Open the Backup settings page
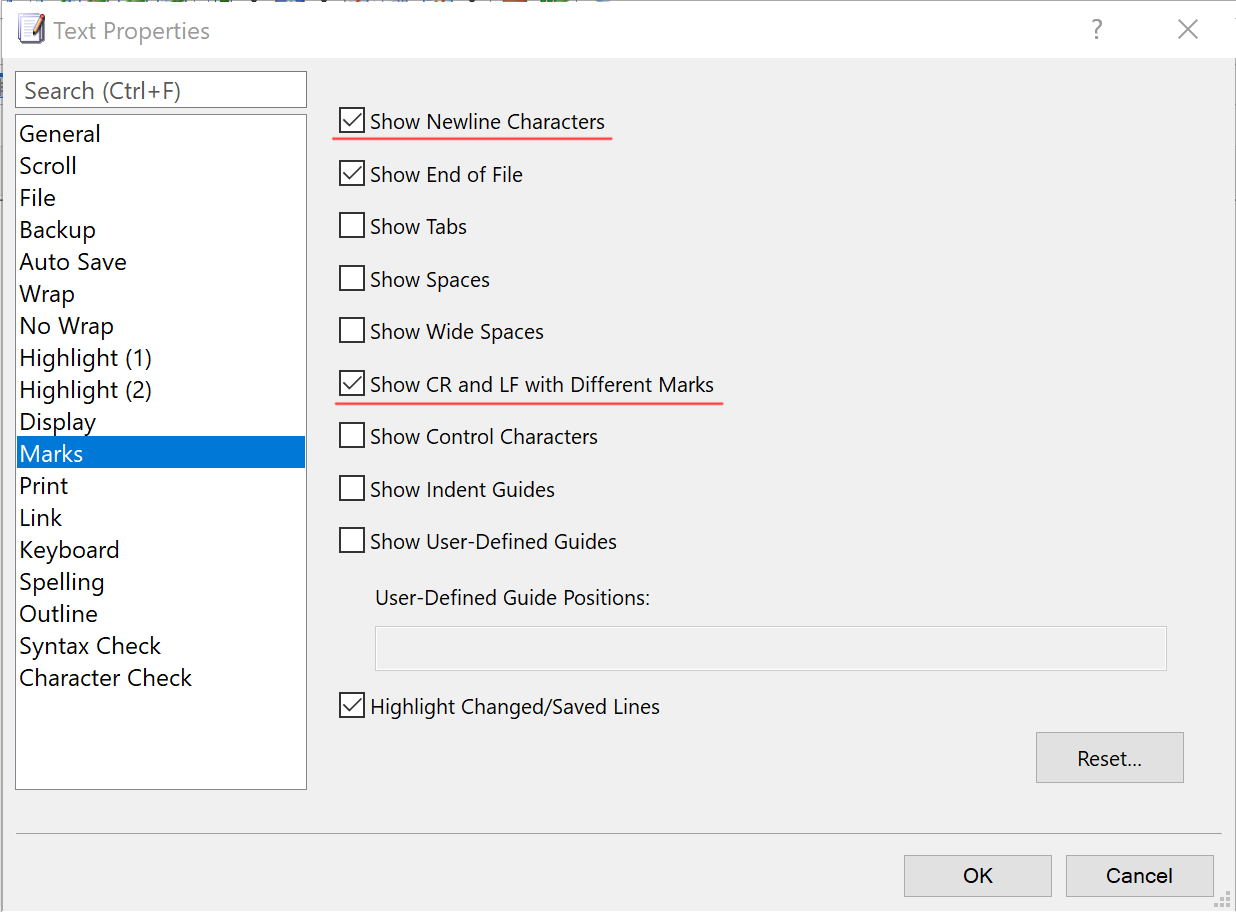The image size is (1236, 912). click(161, 230)
